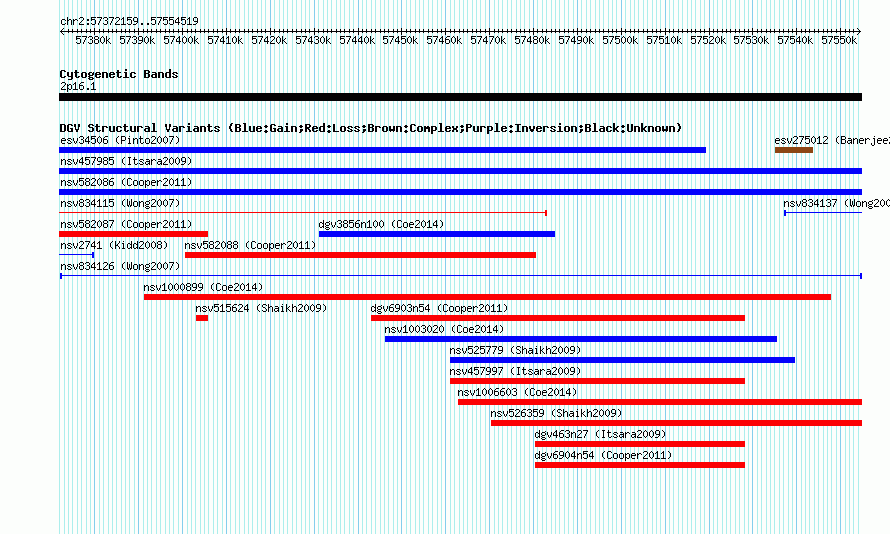Click the Cytogenetic Bands track title

click(x=119, y=74)
